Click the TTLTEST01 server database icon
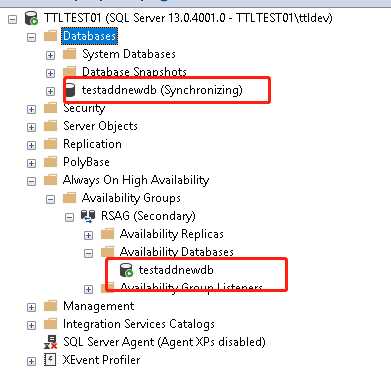 pyautogui.click(x=31, y=18)
